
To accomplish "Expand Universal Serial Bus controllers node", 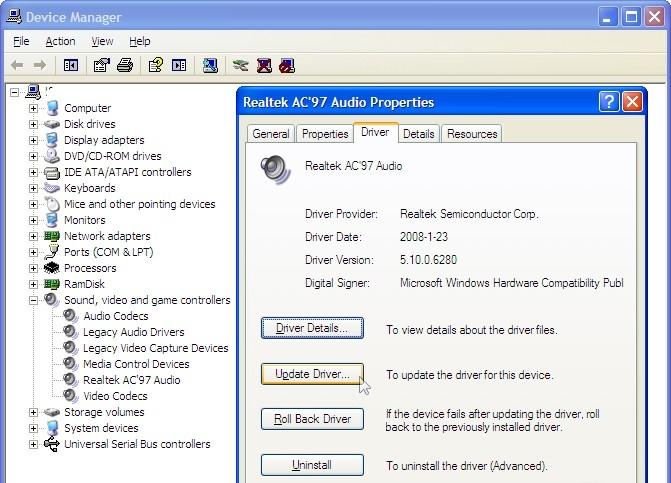I will tap(33, 444).
